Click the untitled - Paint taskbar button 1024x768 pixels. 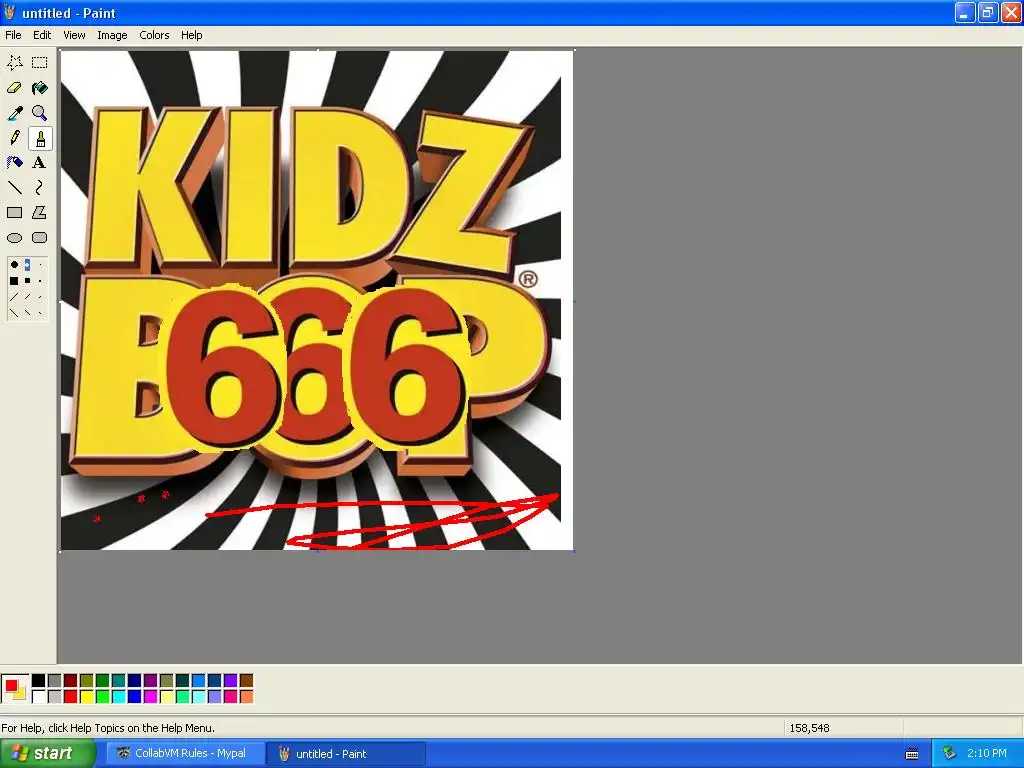coord(346,754)
